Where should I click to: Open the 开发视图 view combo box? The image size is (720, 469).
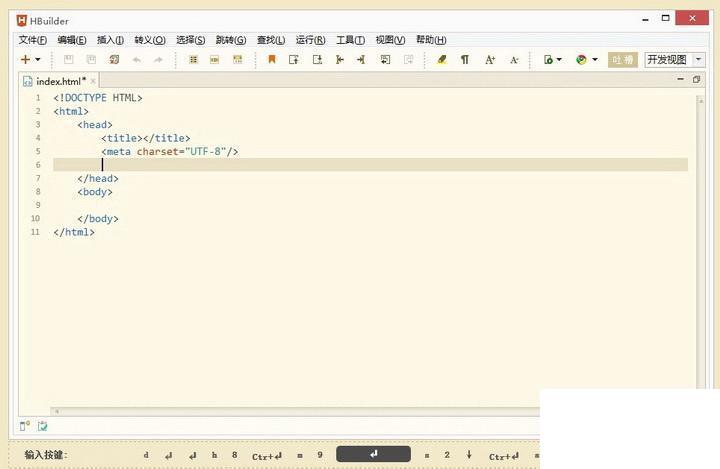[x=675, y=60]
